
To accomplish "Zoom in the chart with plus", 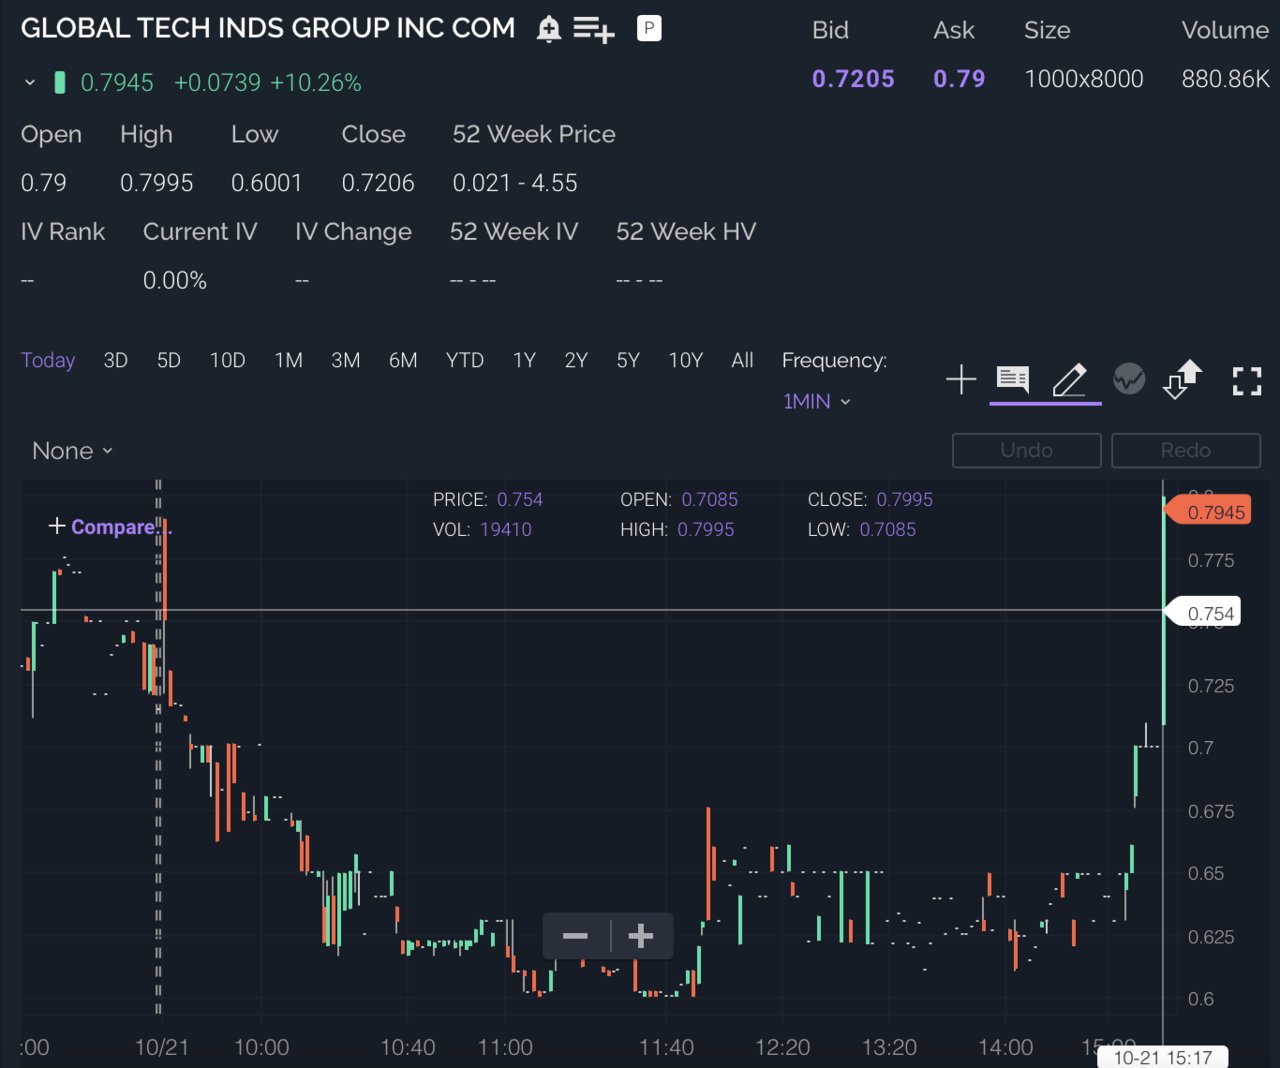I will coord(641,936).
